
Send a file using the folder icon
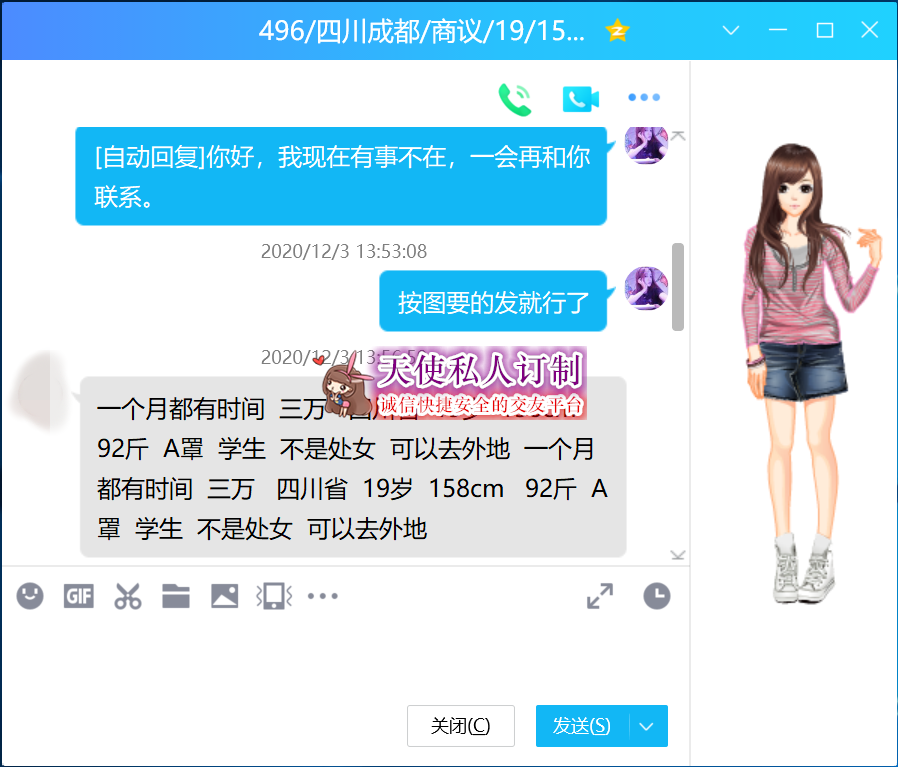pyautogui.click(x=175, y=595)
